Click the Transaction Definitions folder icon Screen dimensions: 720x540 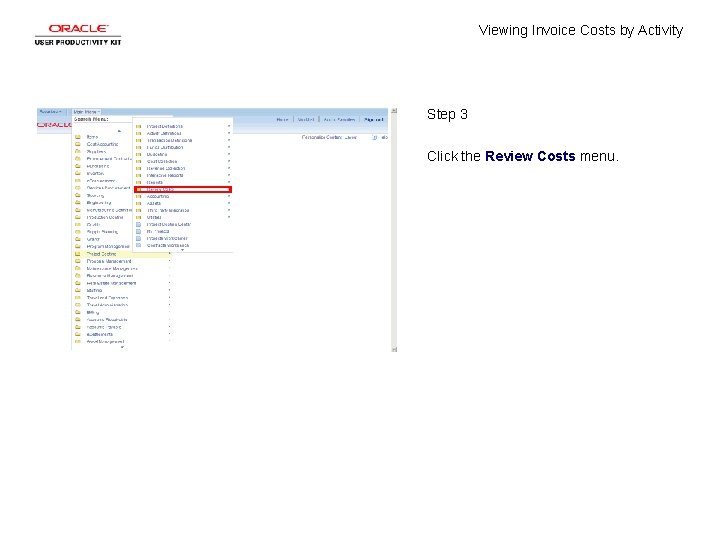point(138,141)
